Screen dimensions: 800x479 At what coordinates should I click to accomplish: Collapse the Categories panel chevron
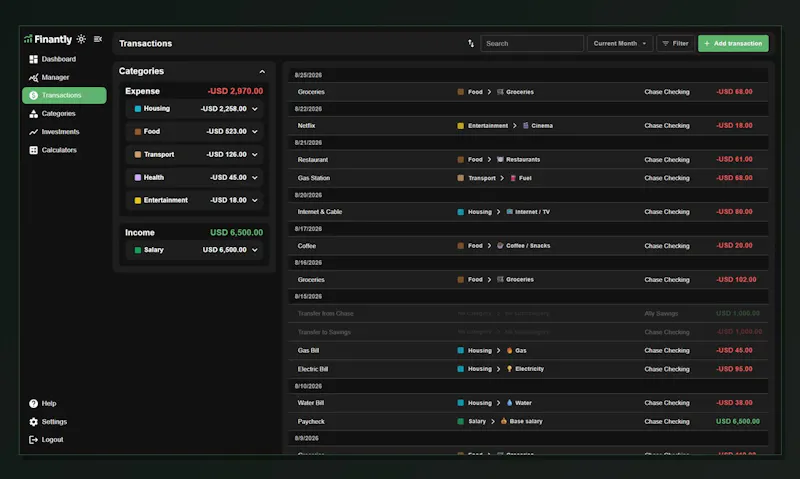262,71
